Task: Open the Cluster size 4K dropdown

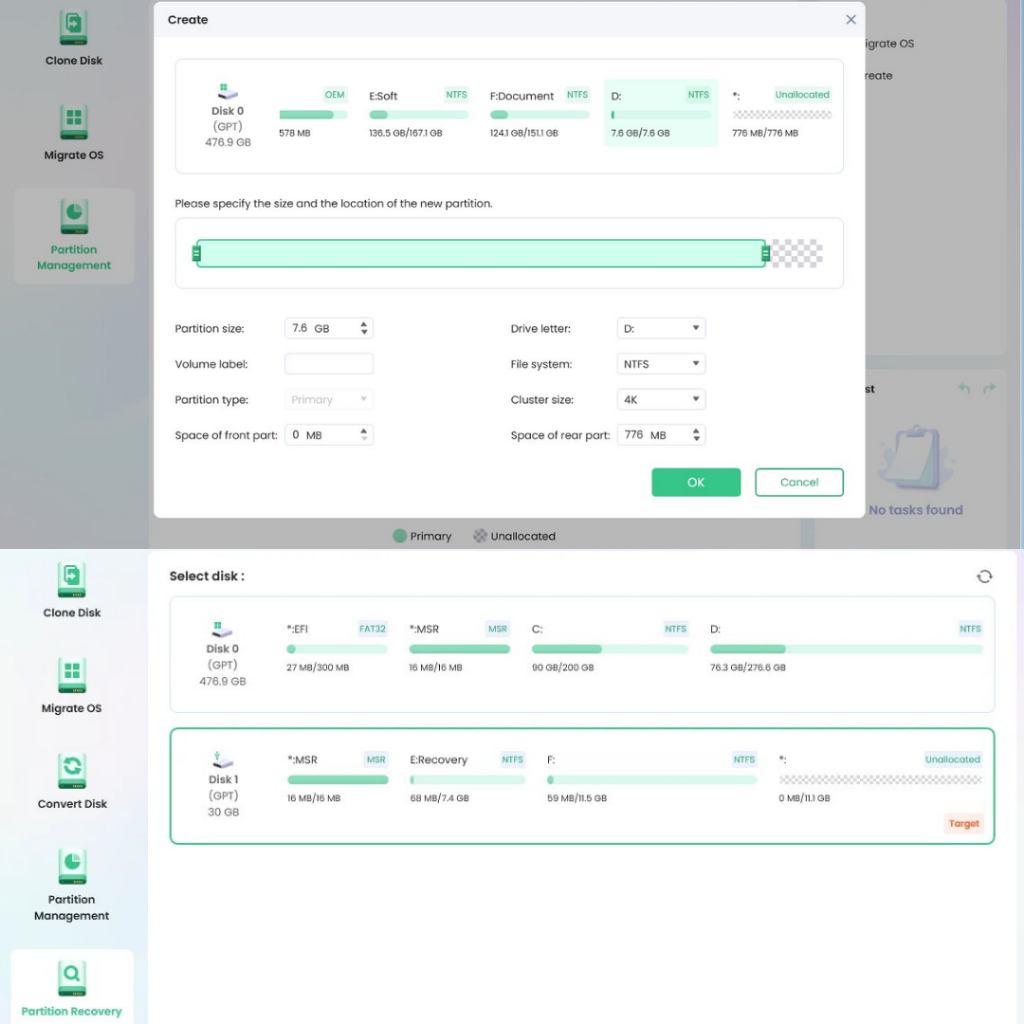Action: tap(661, 399)
